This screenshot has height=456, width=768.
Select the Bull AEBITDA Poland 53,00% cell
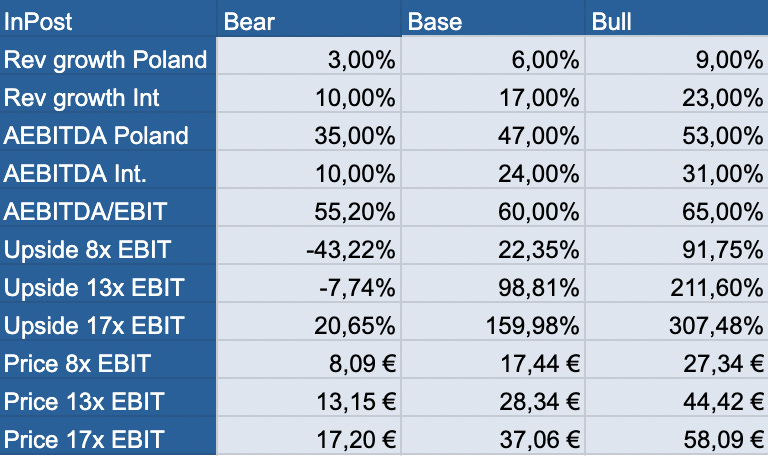[676, 132]
